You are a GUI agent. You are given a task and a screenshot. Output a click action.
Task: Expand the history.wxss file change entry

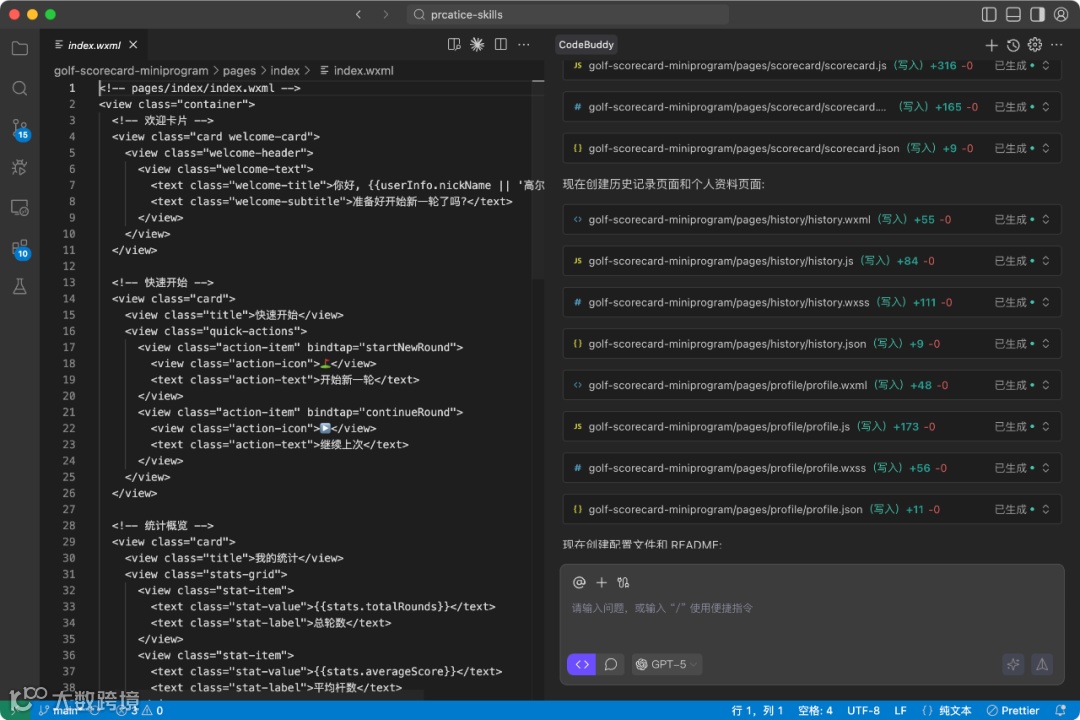point(1046,302)
